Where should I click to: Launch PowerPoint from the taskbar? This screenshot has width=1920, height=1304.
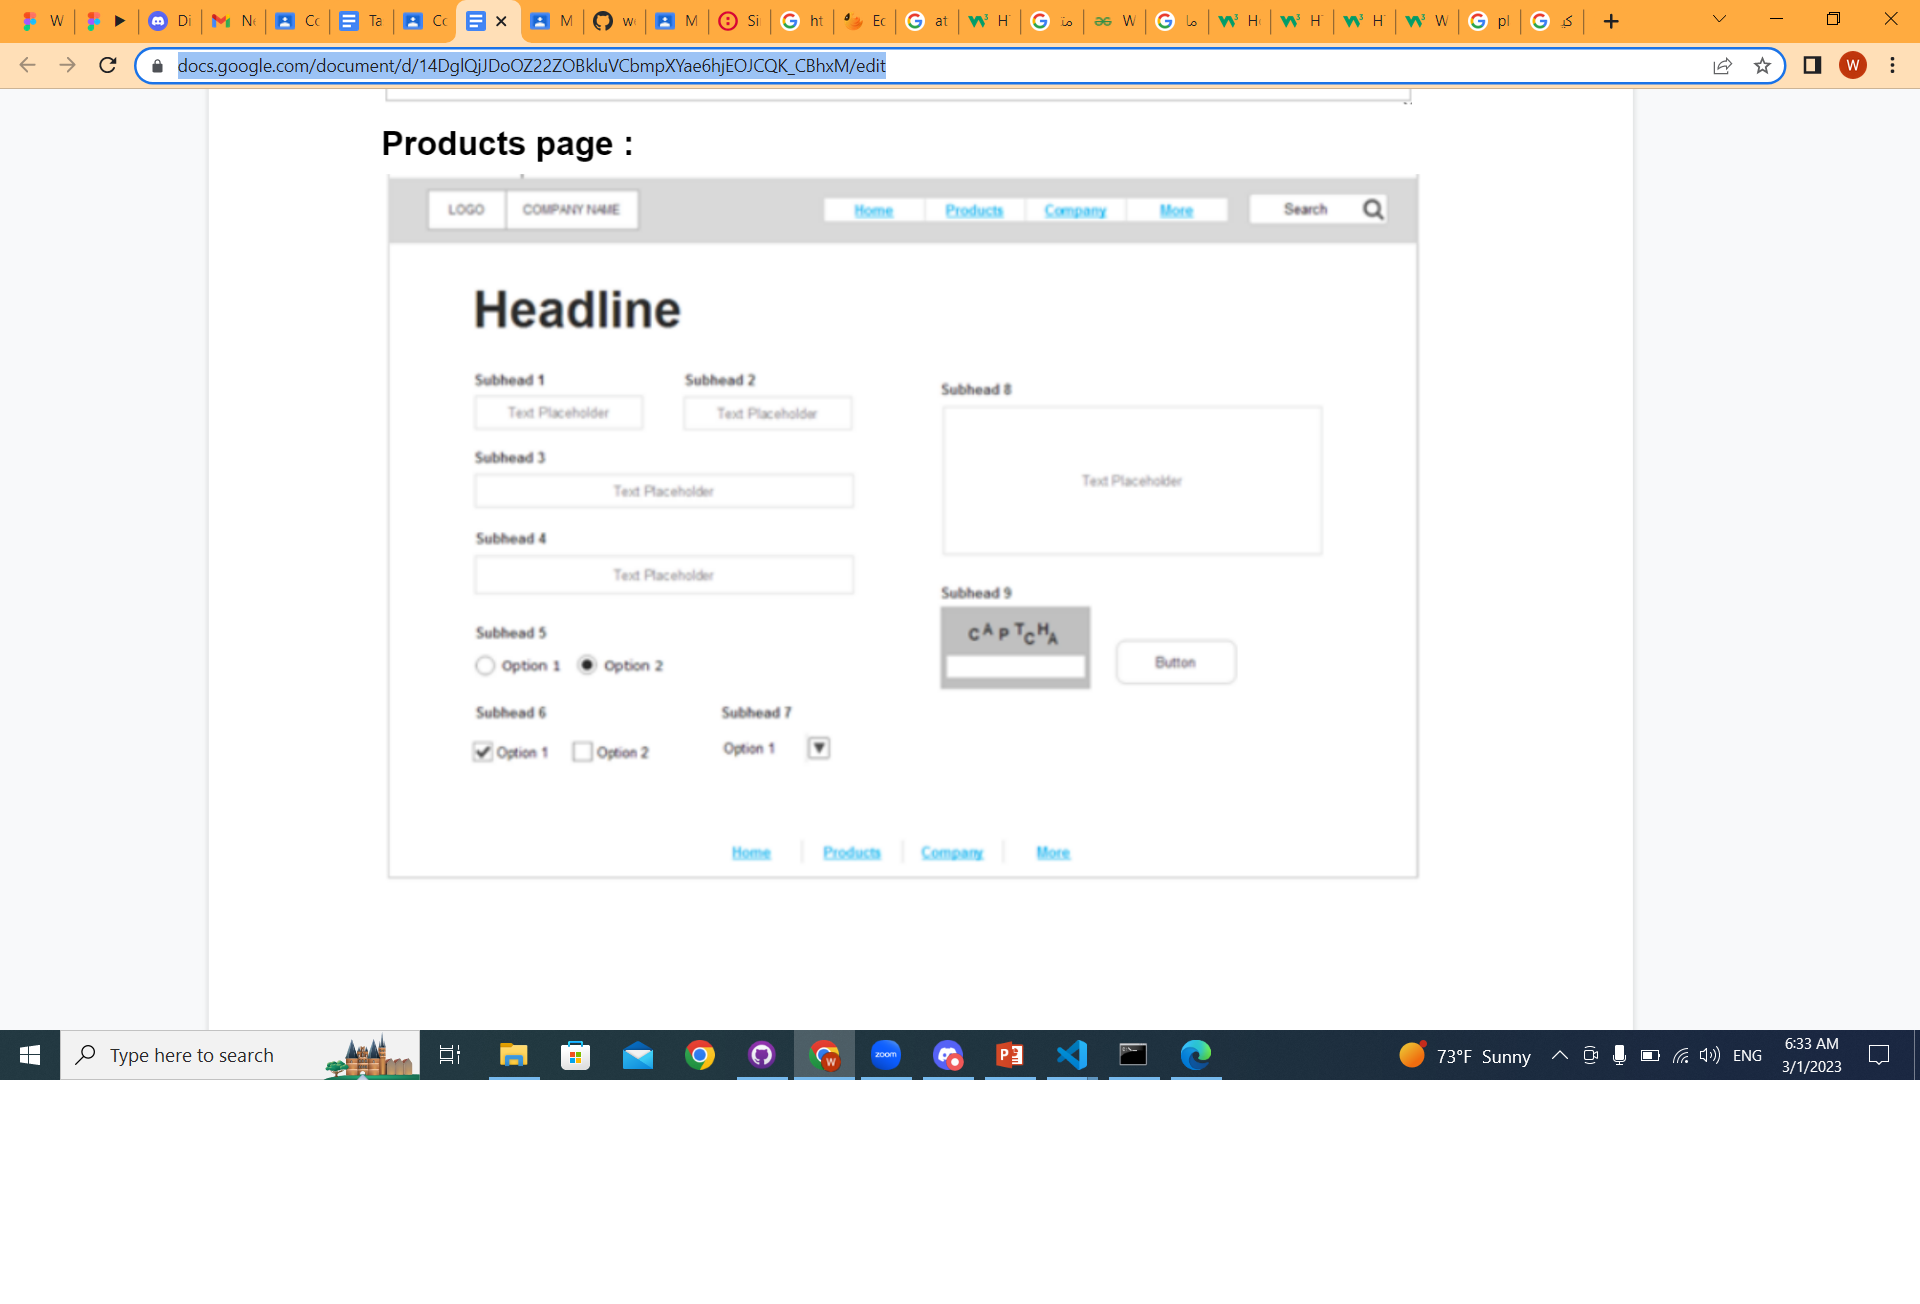click(x=1010, y=1055)
